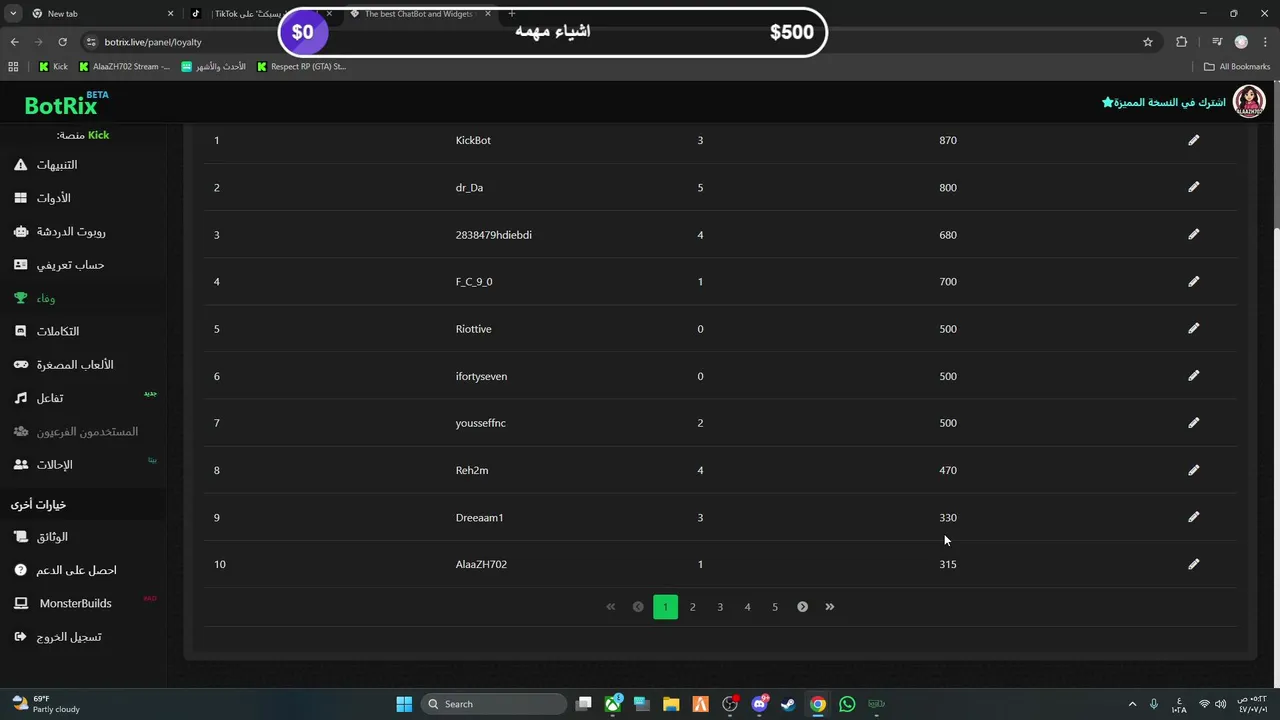Open the browser extensions puzzle icon
Image resolution: width=1280 pixels, height=720 pixels.
click(1182, 42)
